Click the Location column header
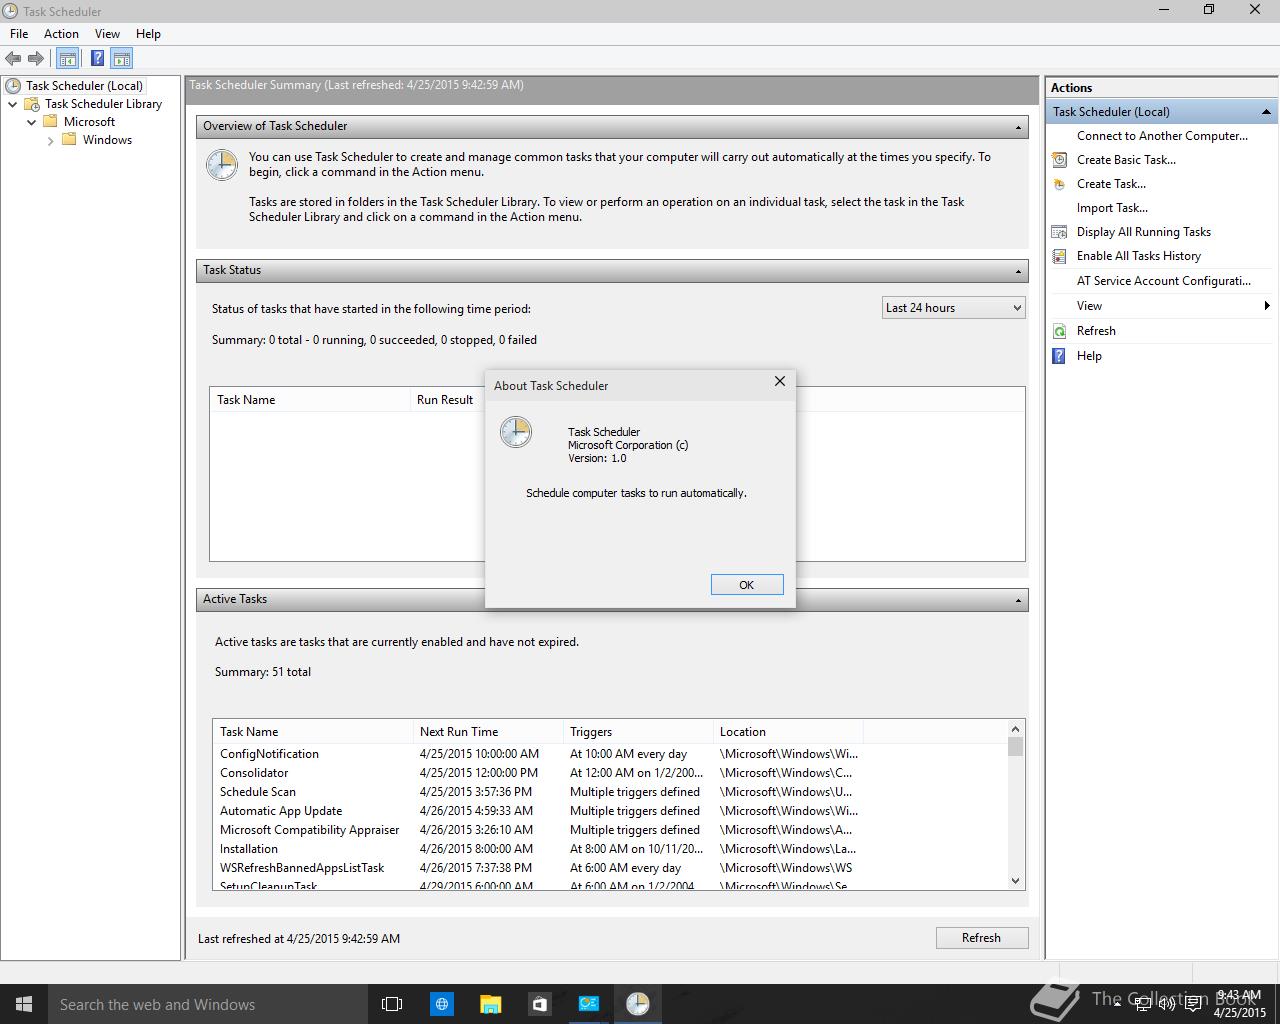Image resolution: width=1280 pixels, height=1024 pixels. 788,732
